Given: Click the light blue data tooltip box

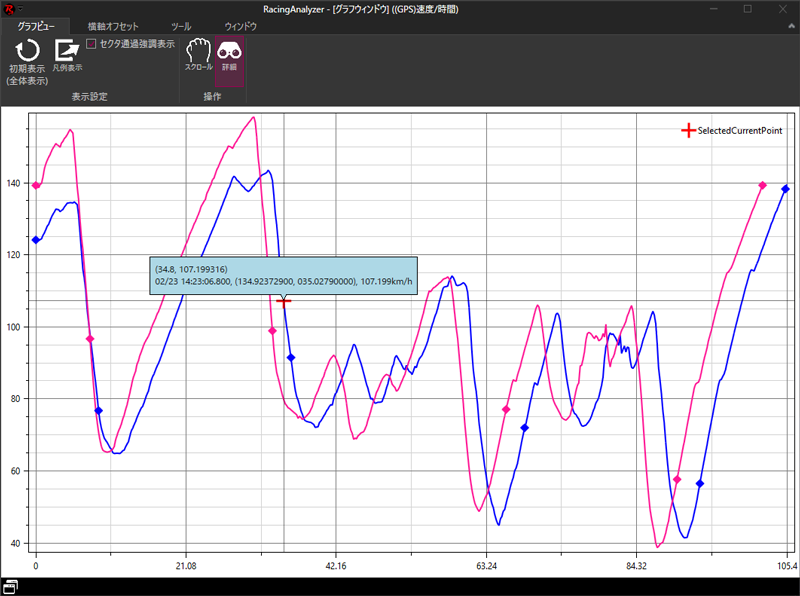Looking at the screenshot, I should coord(284,275).
